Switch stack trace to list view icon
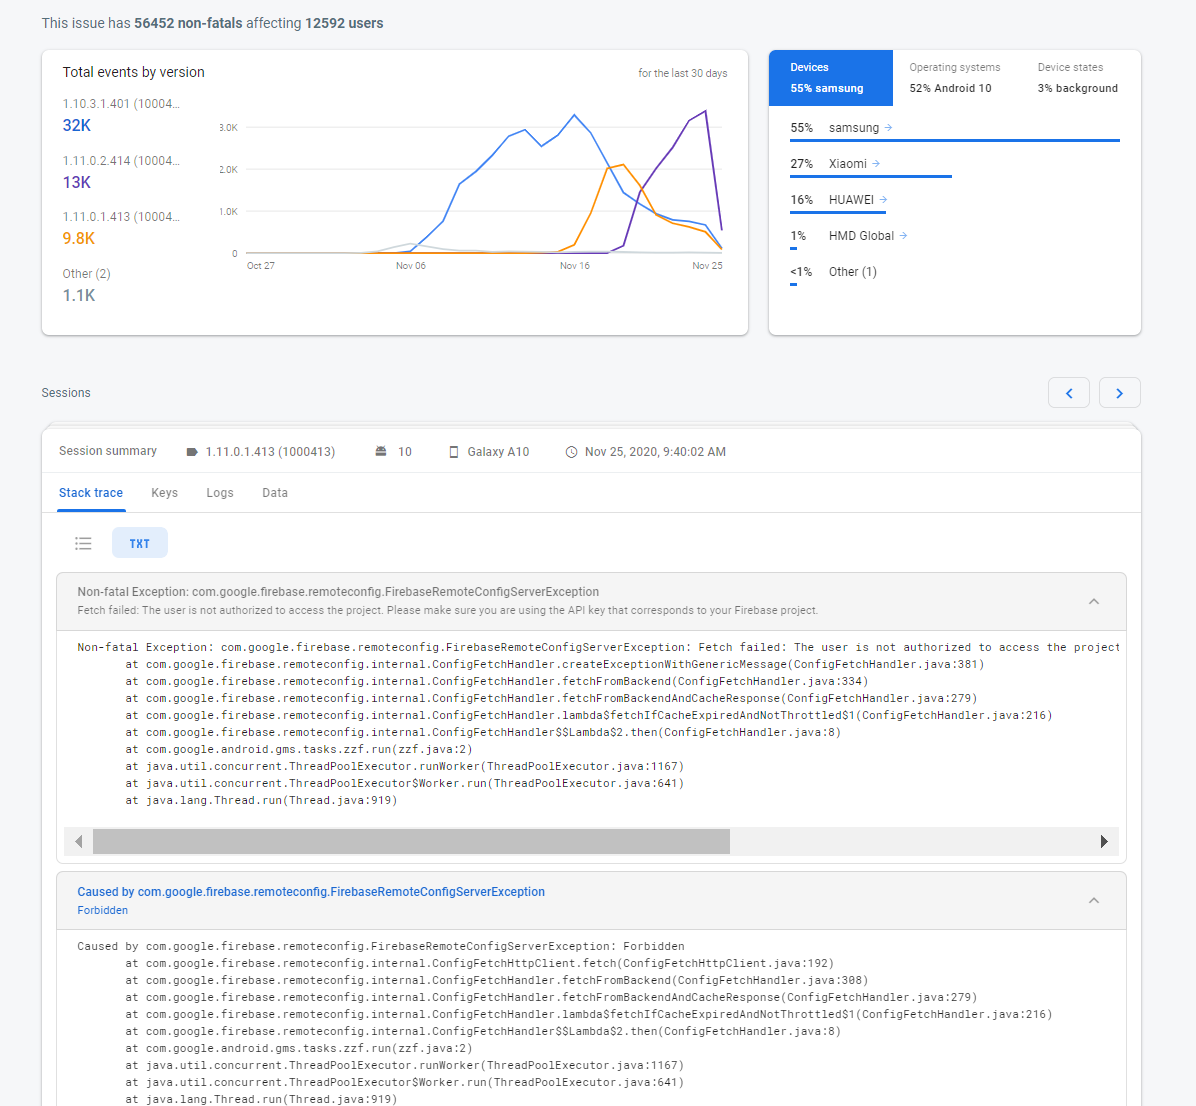The image size is (1196, 1106). point(83,543)
